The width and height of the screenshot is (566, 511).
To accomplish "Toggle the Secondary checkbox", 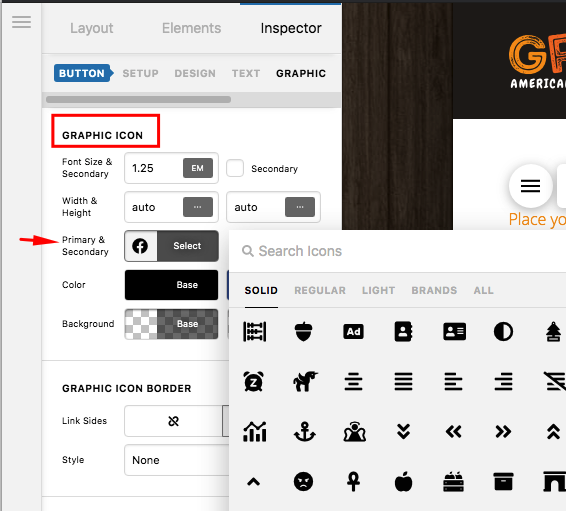I will (235, 169).
